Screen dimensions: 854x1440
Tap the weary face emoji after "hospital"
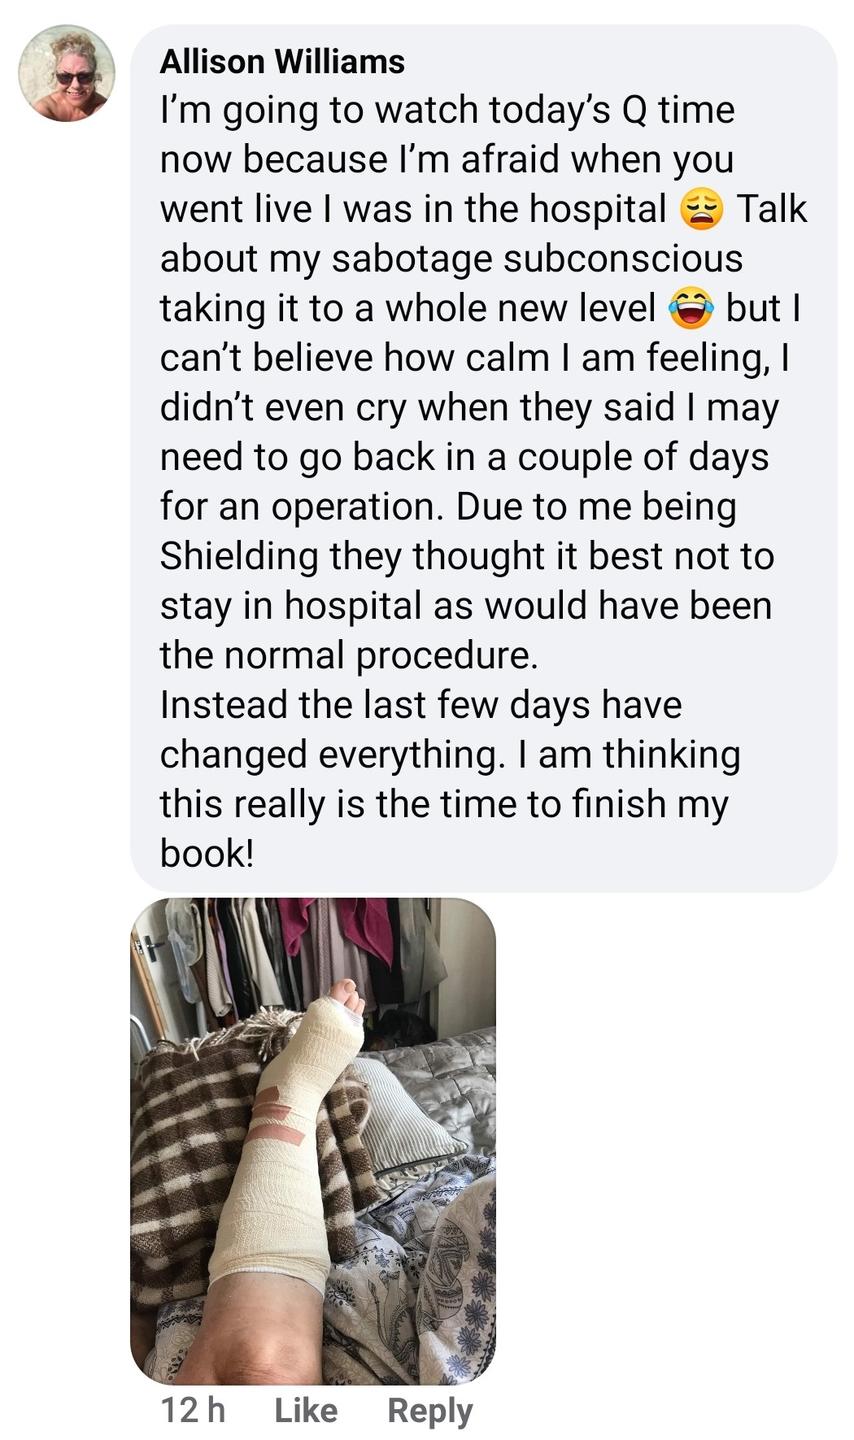click(701, 209)
